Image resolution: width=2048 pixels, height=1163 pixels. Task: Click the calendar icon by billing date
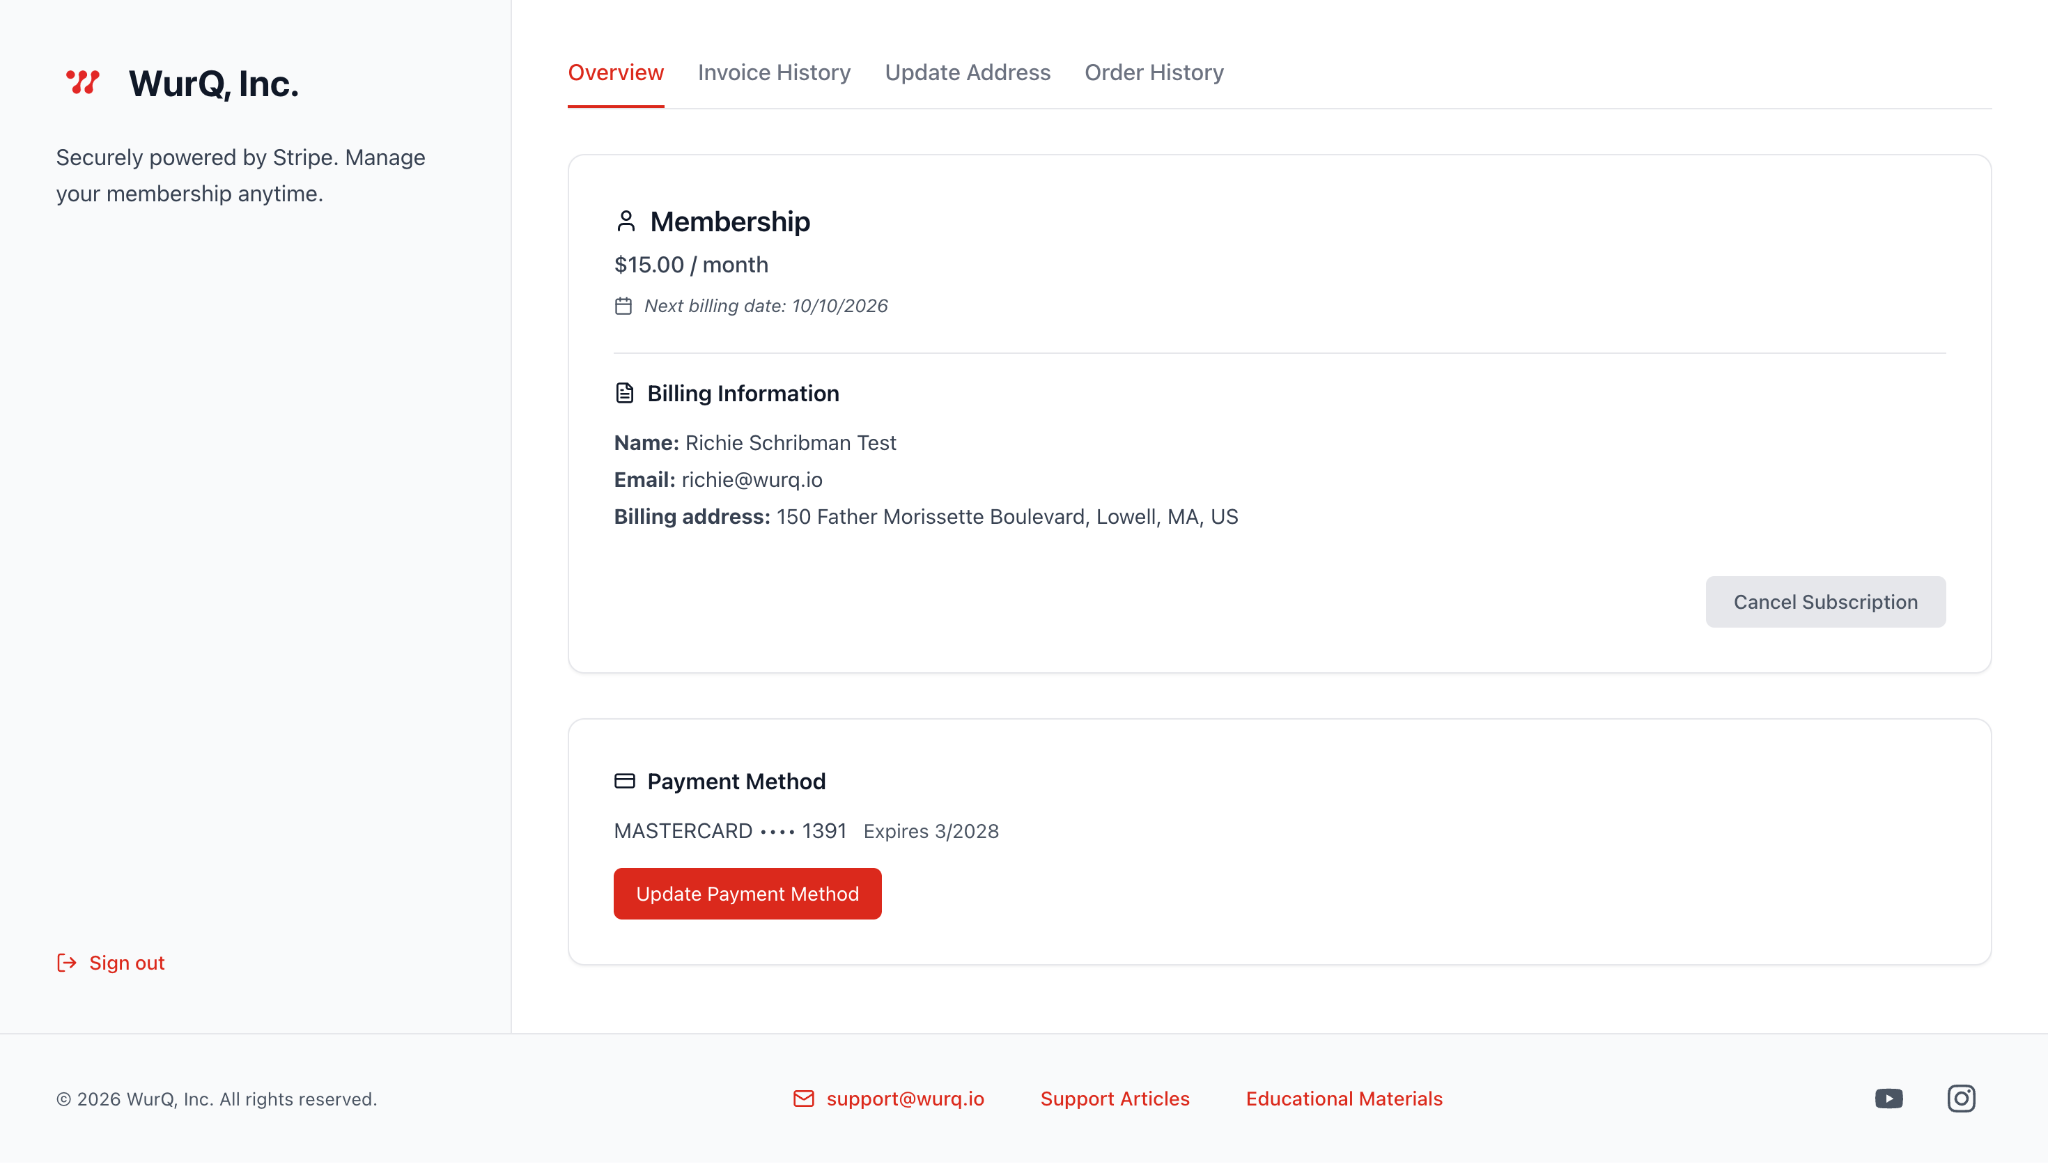(623, 306)
